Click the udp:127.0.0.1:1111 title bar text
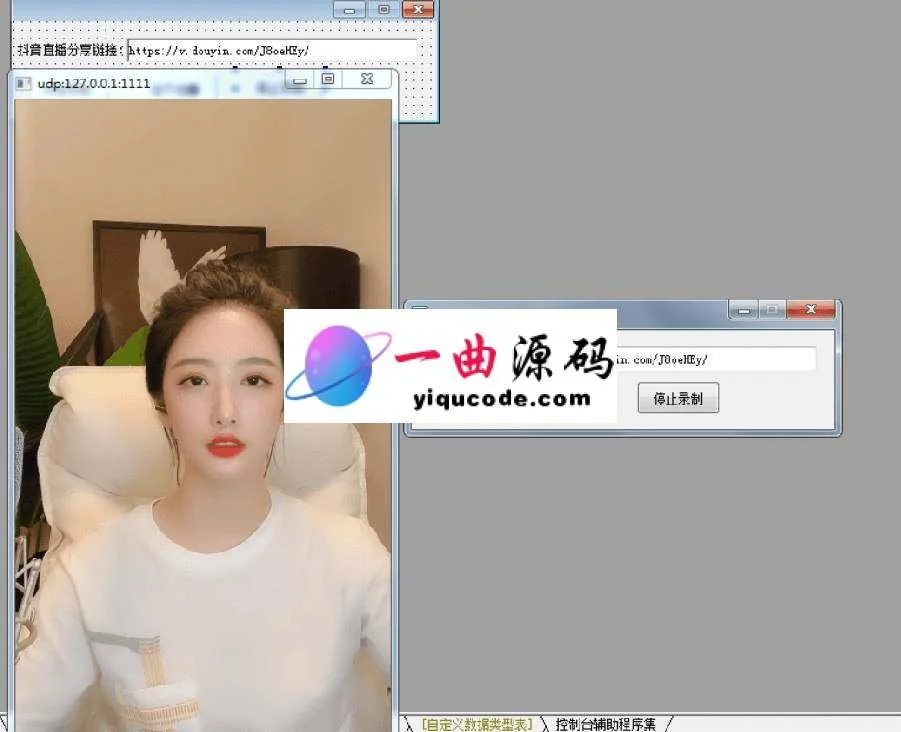Image resolution: width=901 pixels, height=732 pixels. 94,83
